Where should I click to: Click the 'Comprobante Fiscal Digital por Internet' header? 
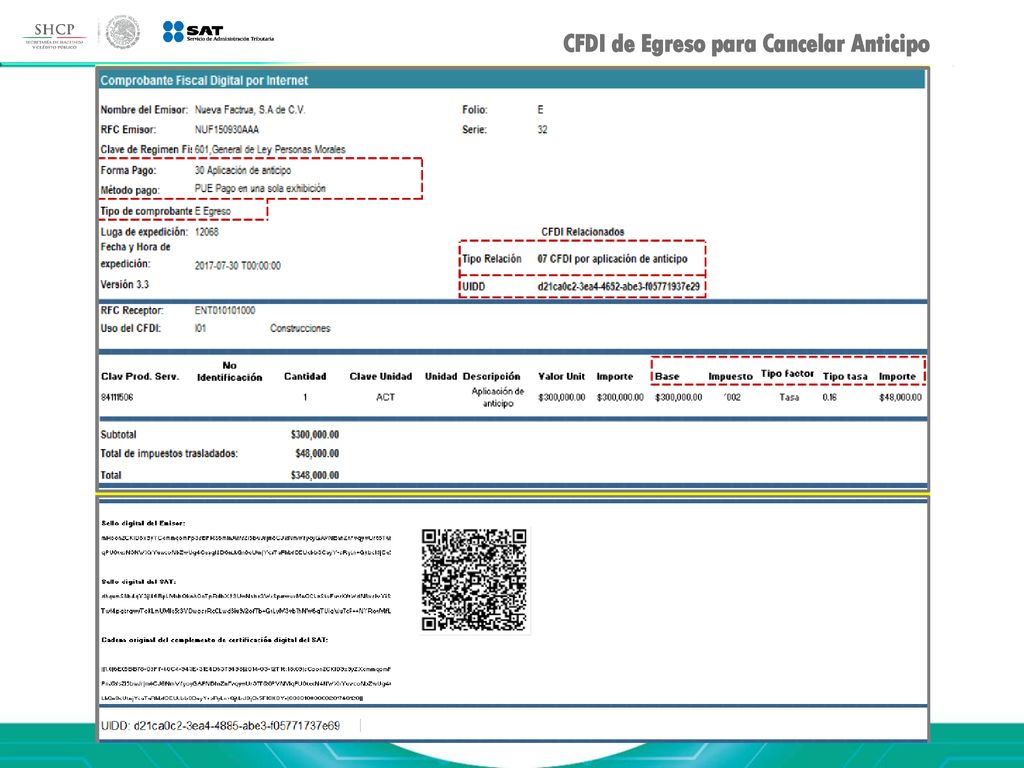coord(204,80)
